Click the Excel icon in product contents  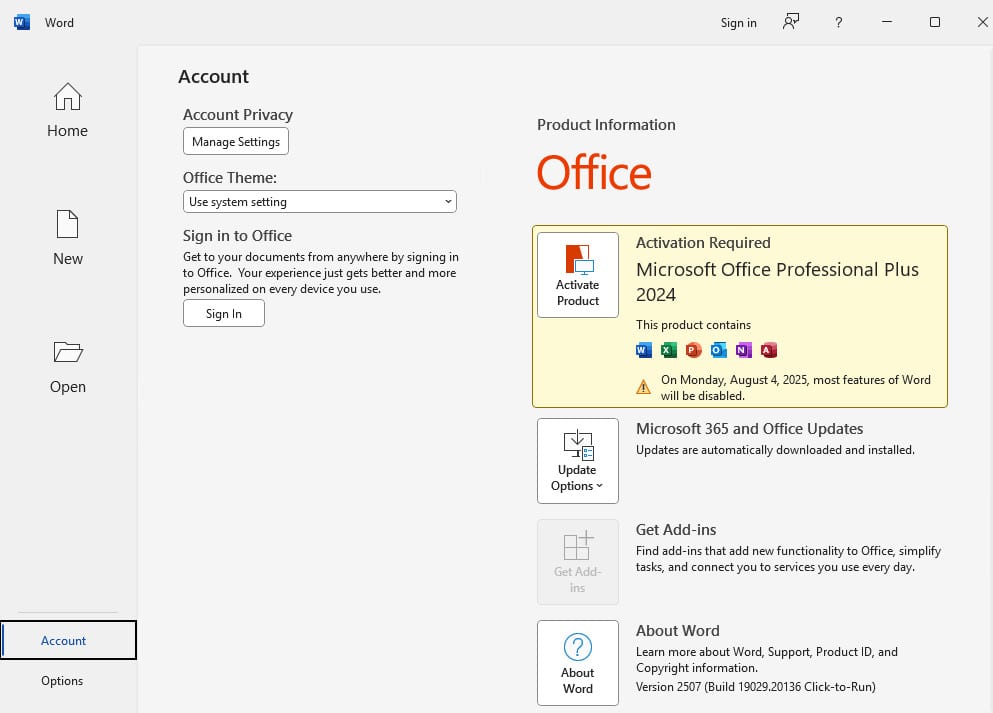point(669,350)
